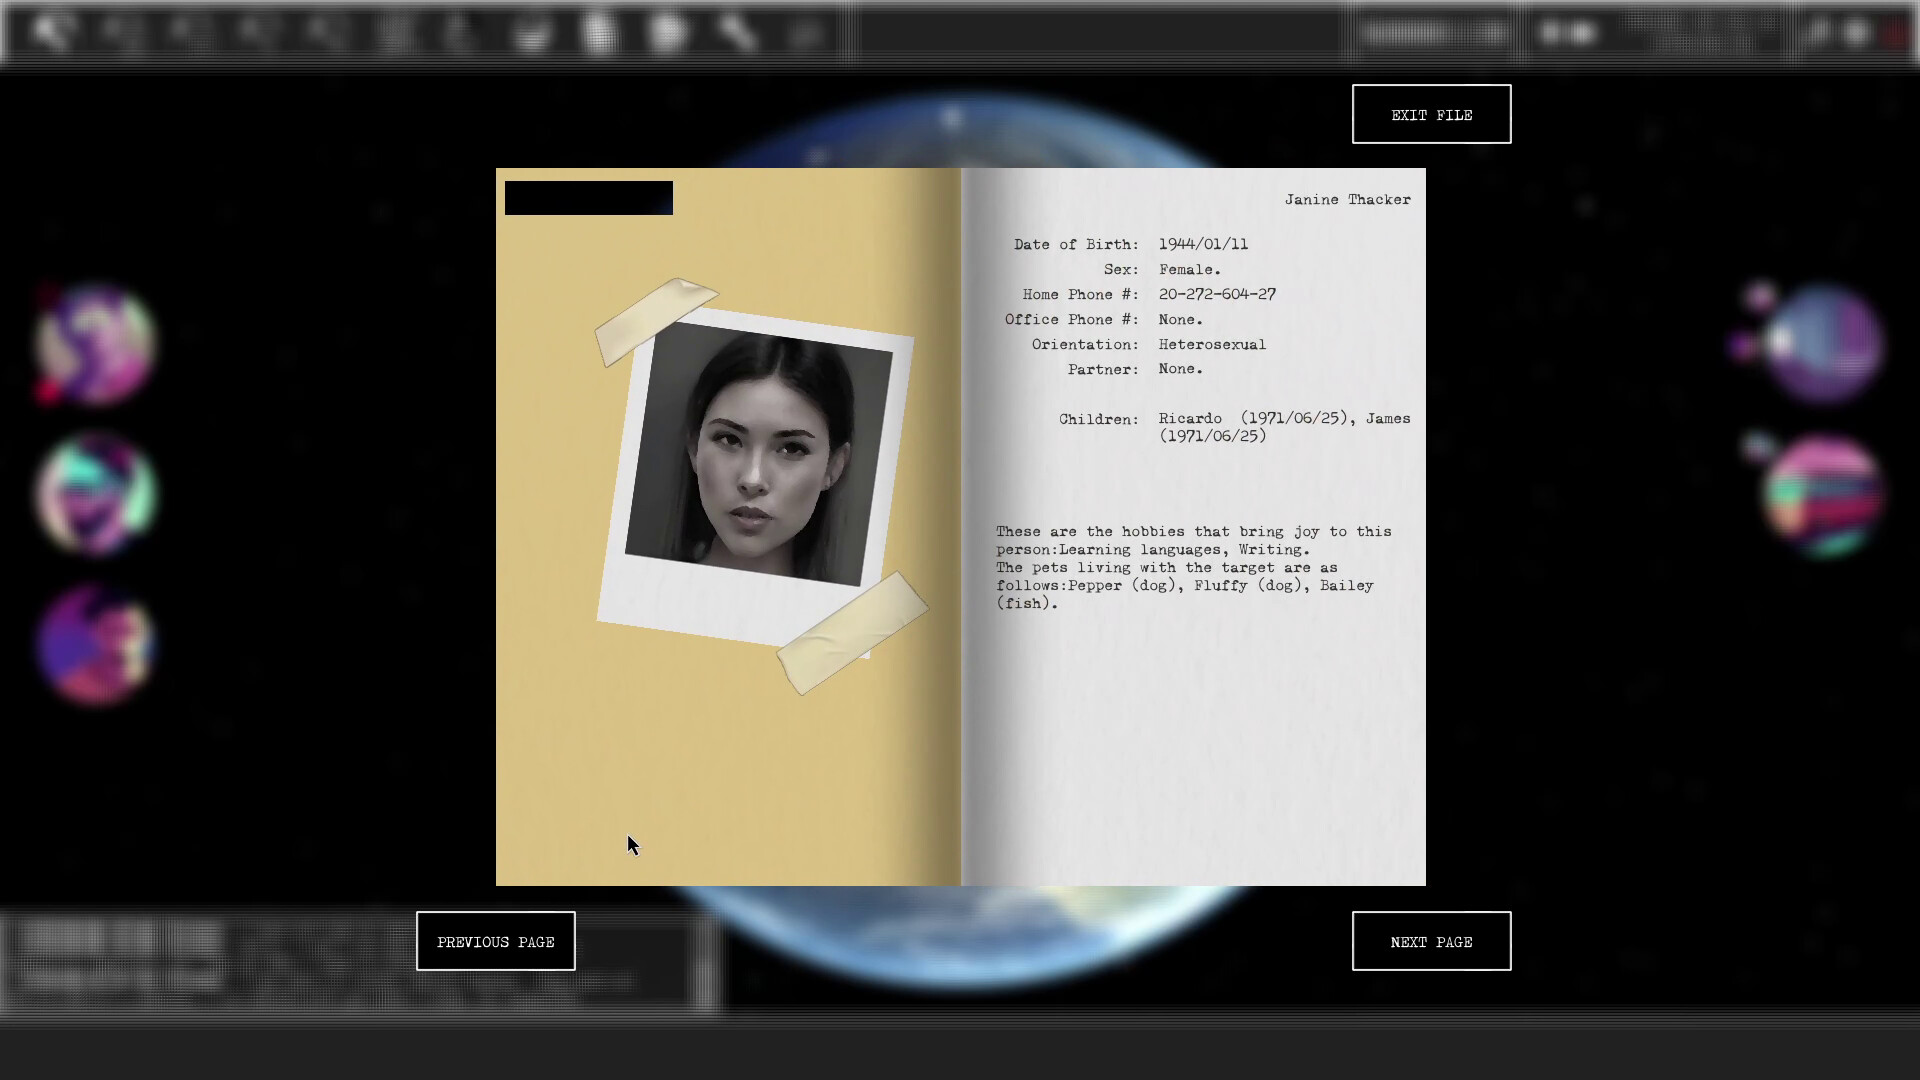
Task: Select the top-left pink and purple orb
Action: [95, 343]
